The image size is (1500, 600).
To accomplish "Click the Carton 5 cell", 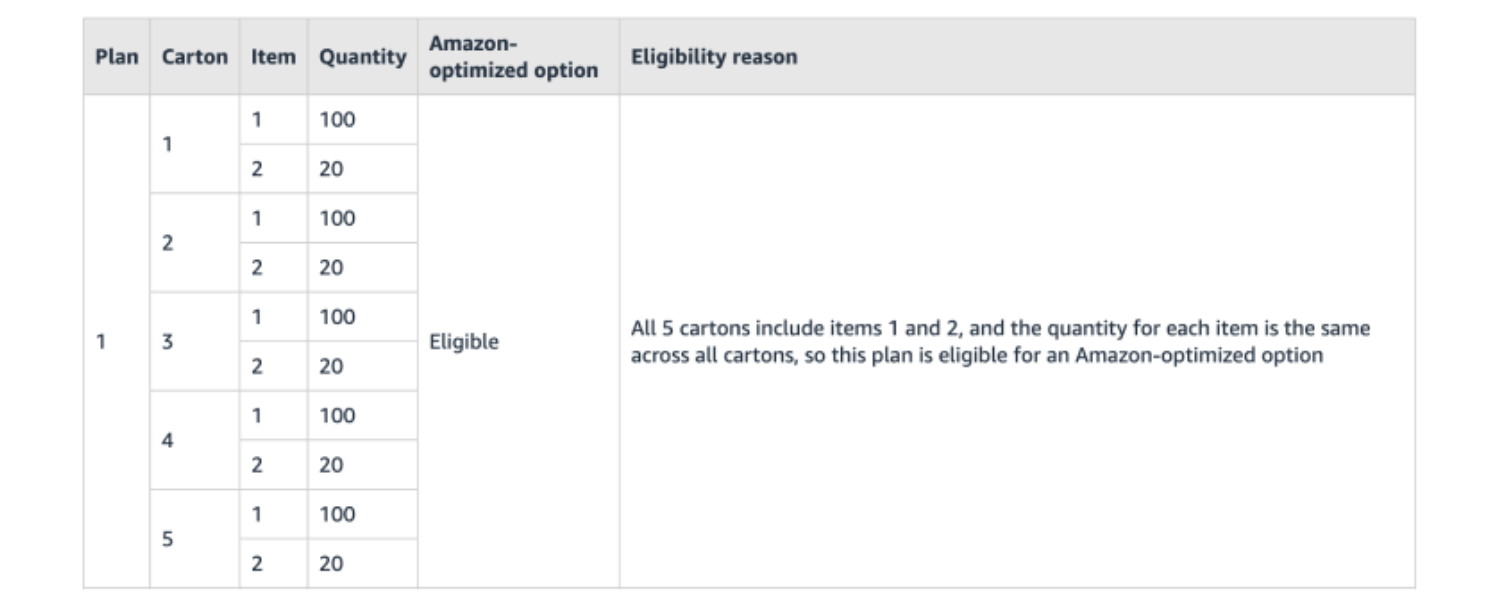I will [168, 539].
